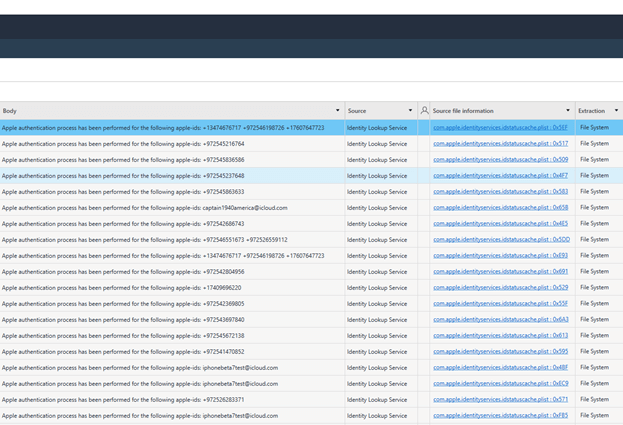
Task: Open the idstatuscache.plist : 0x5EF link
Action: (x=500, y=128)
